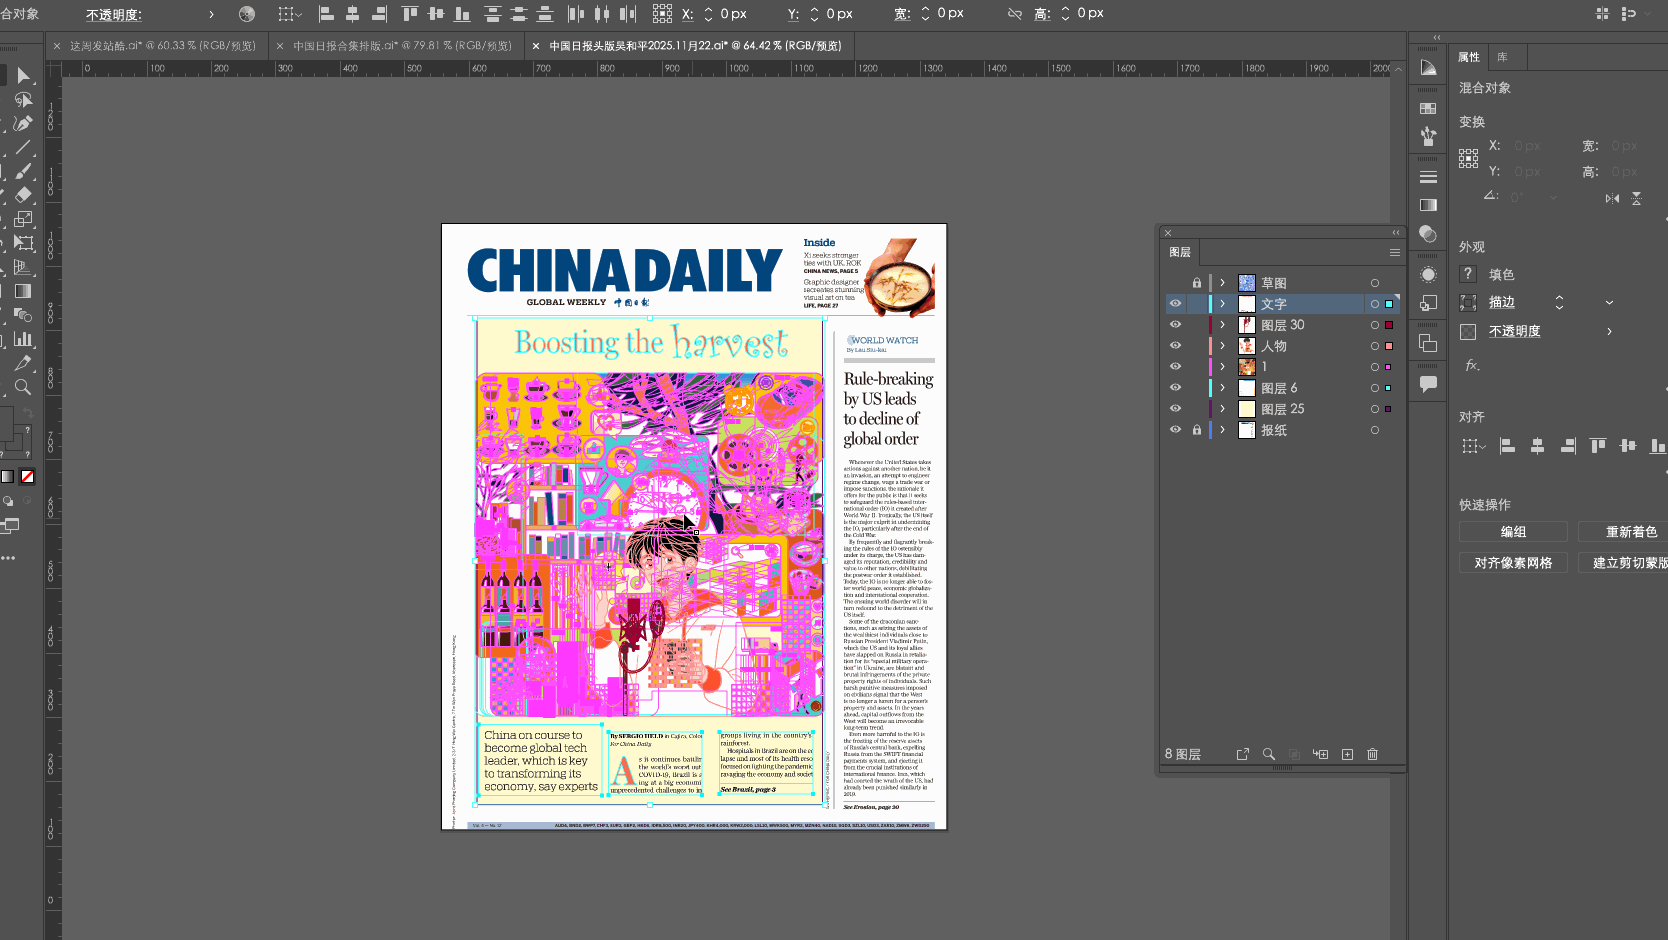Image resolution: width=1668 pixels, height=940 pixels.
Task: Select the Zoom magnifier tool
Action: pyautogui.click(x=23, y=387)
